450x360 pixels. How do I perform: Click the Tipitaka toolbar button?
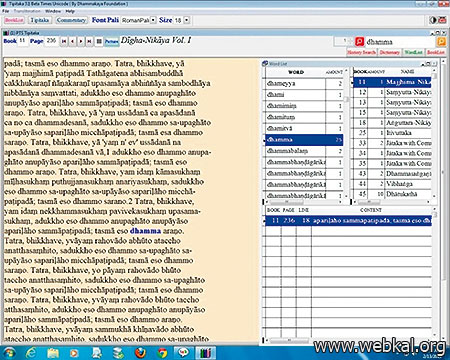click(40, 20)
